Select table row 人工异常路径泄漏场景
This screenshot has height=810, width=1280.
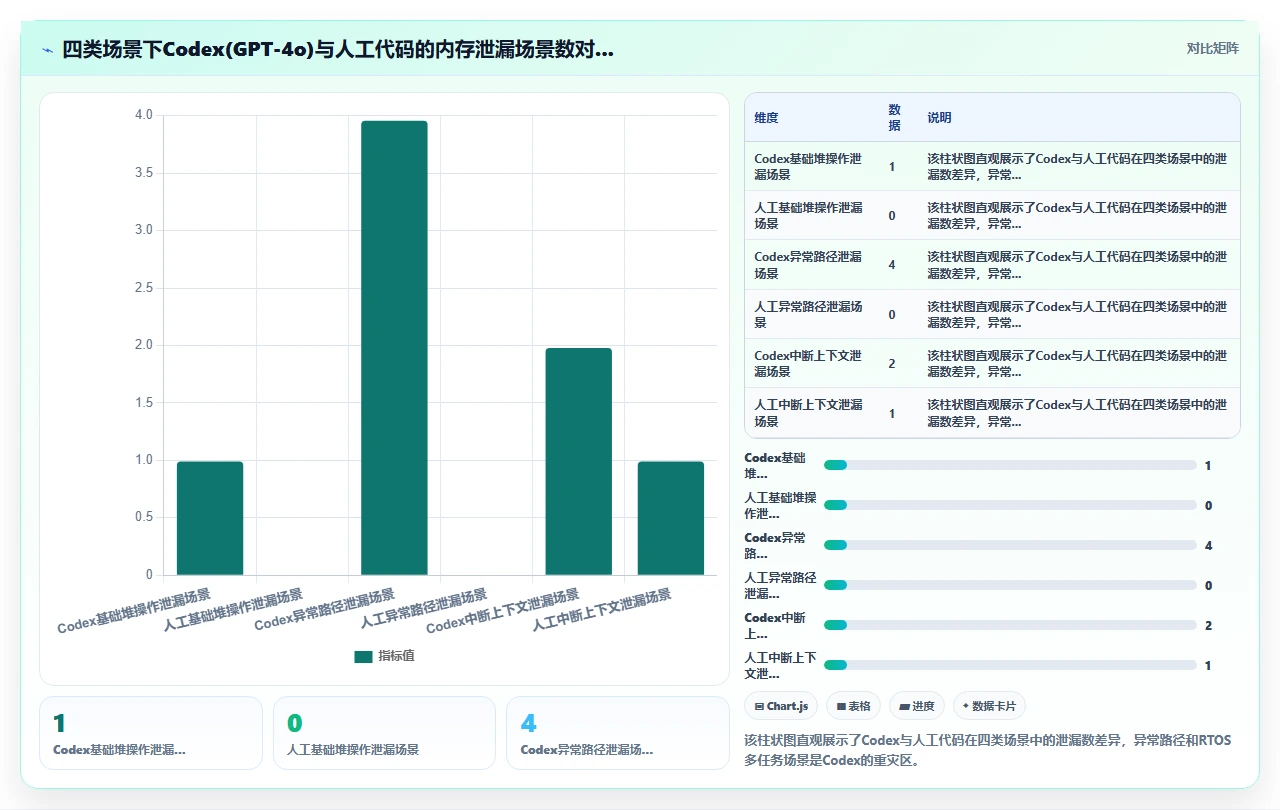992,314
